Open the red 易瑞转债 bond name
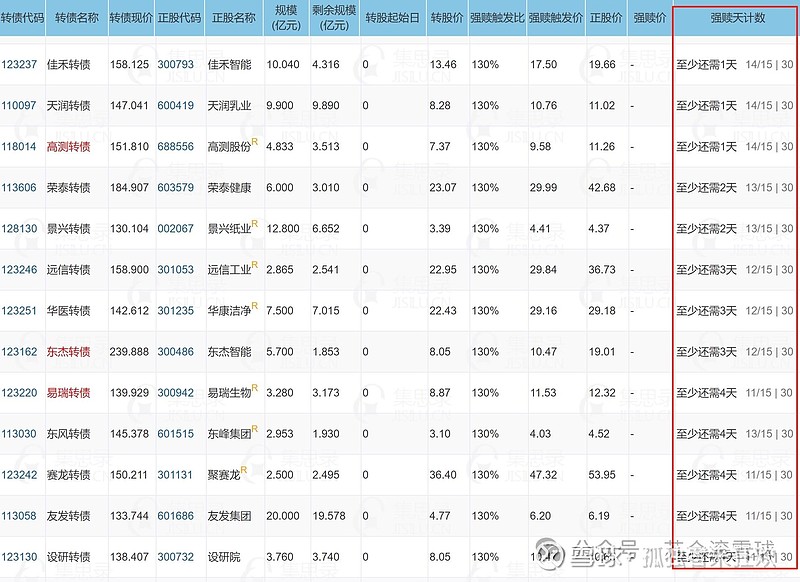 [x=68, y=393]
